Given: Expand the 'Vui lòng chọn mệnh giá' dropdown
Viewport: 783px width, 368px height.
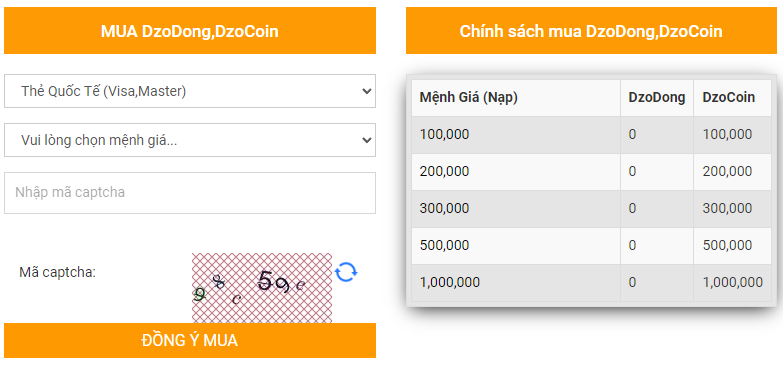Looking at the screenshot, I should (190, 140).
